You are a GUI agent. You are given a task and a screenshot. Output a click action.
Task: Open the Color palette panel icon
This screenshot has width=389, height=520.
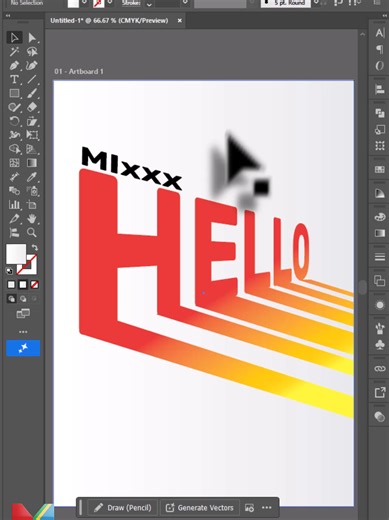pos(380,217)
